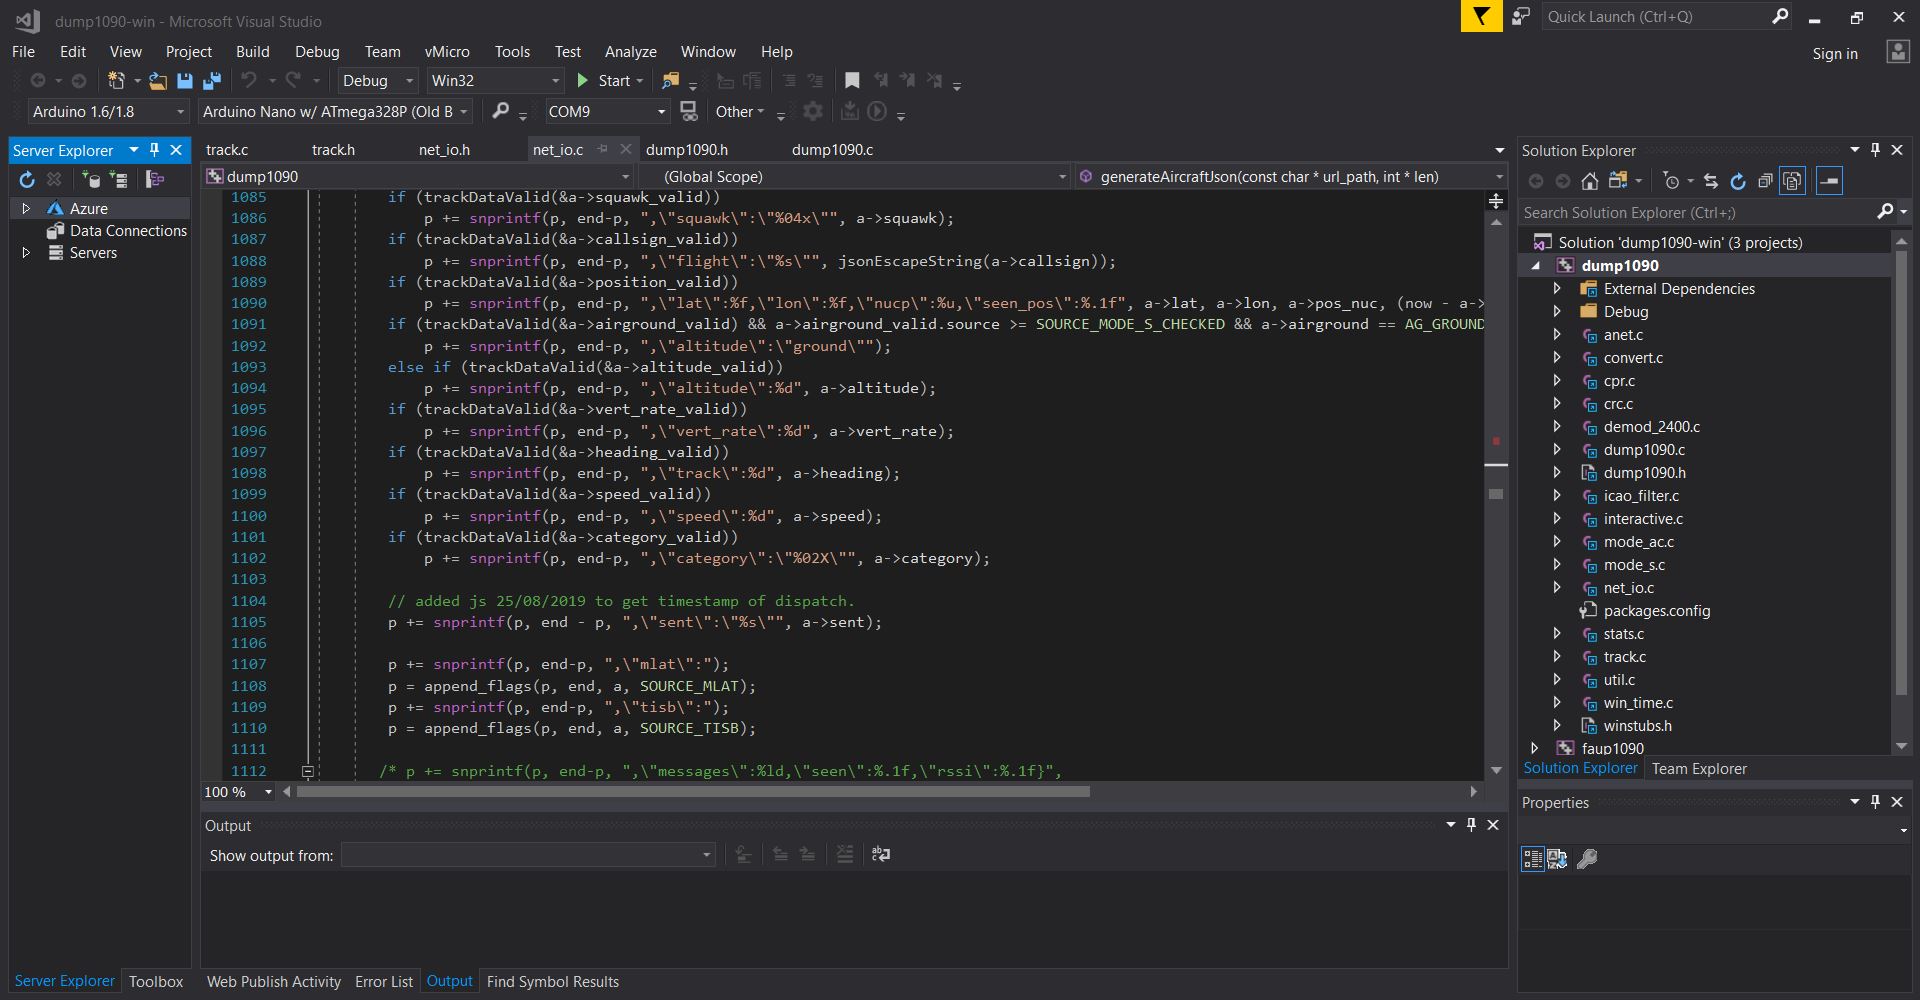Click the Home icon in Solution Explorer
Image resolution: width=1920 pixels, height=1000 pixels.
(1590, 181)
